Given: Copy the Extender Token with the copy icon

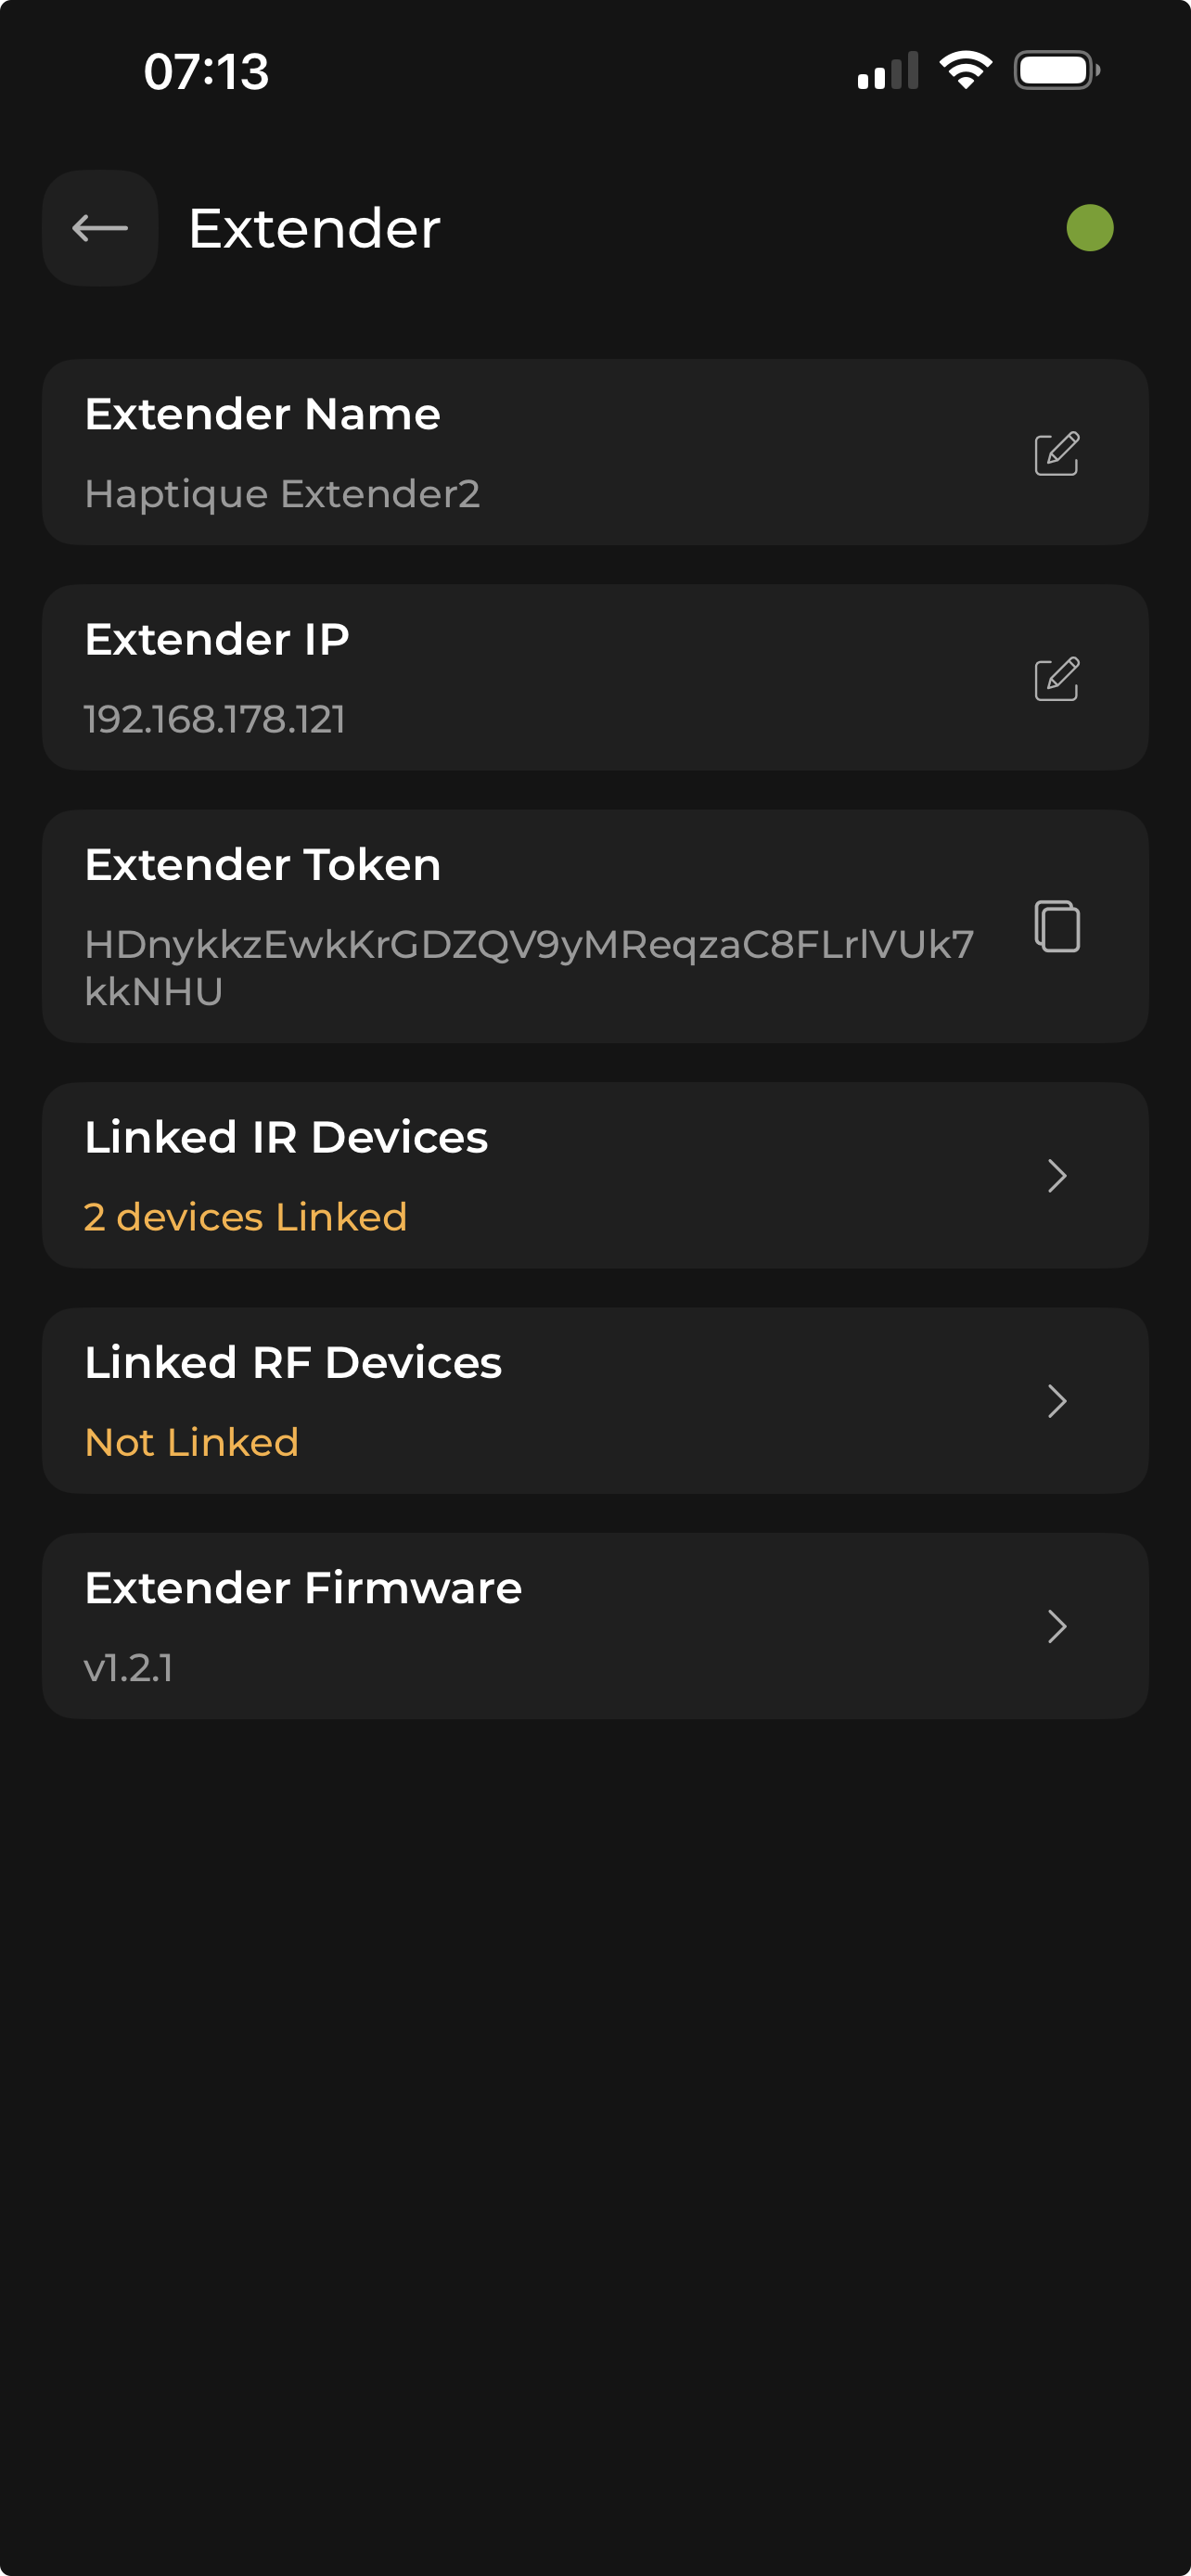Looking at the screenshot, I should coord(1056,926).
